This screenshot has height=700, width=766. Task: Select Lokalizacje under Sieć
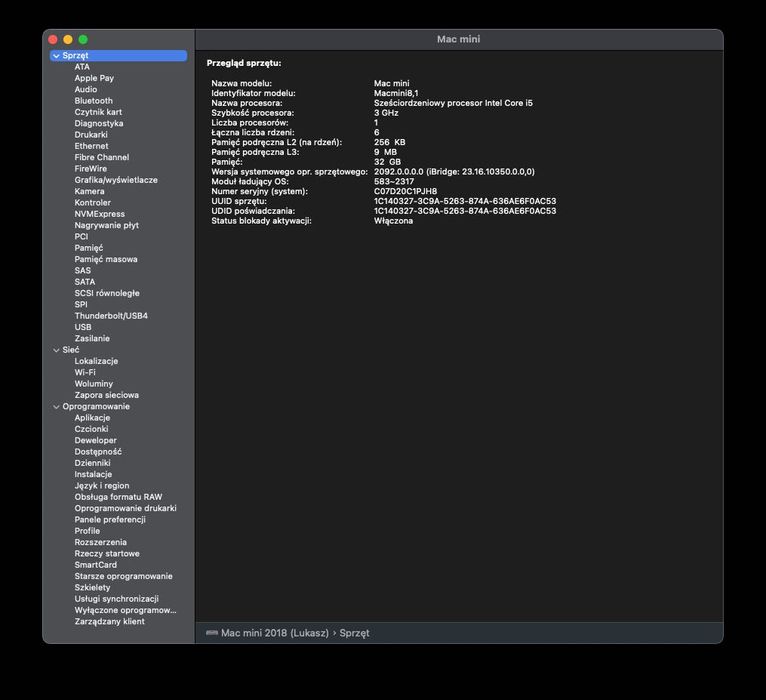(x=96, y=361)
